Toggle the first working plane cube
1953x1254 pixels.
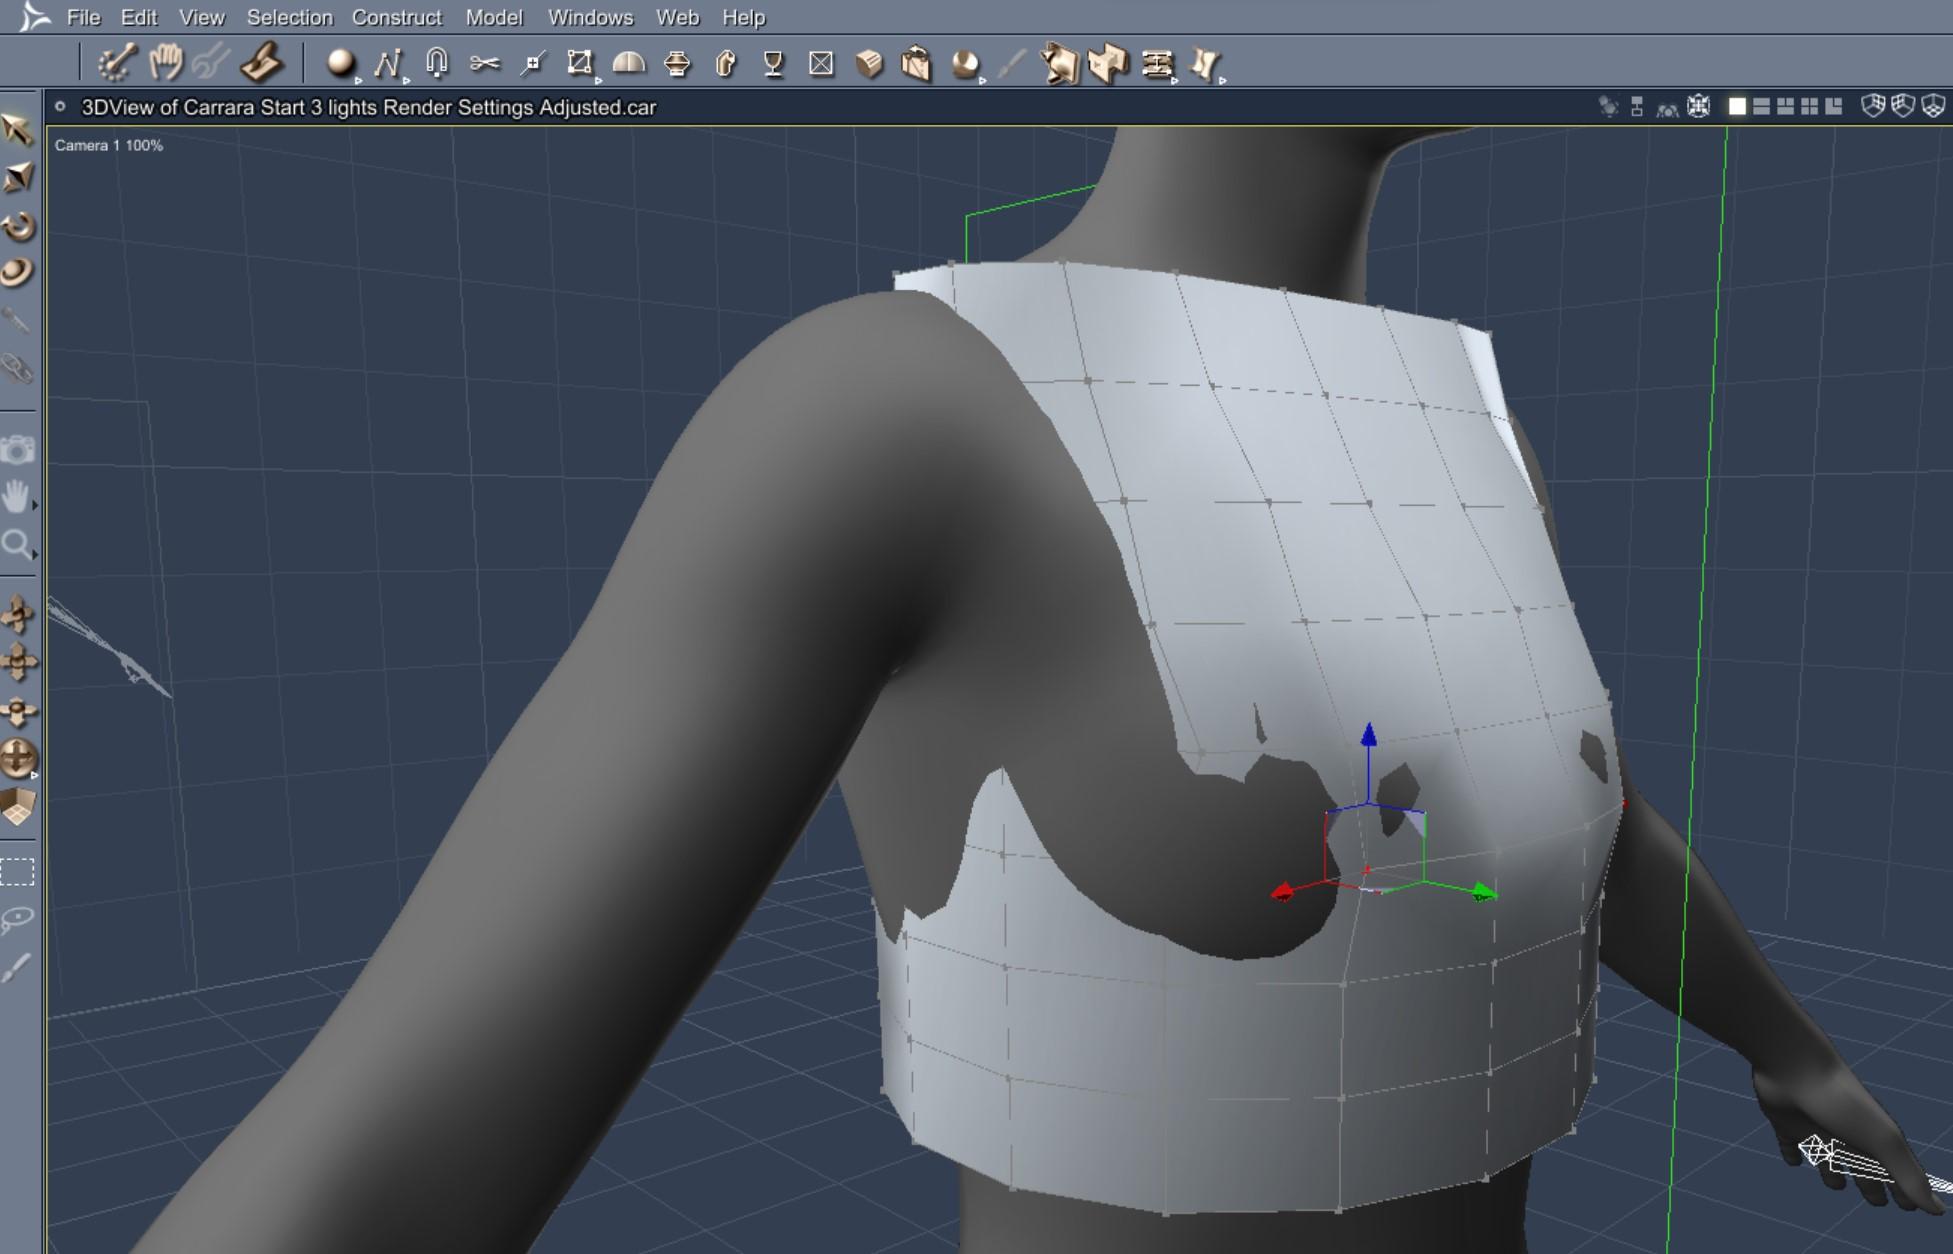point(1873,106)
